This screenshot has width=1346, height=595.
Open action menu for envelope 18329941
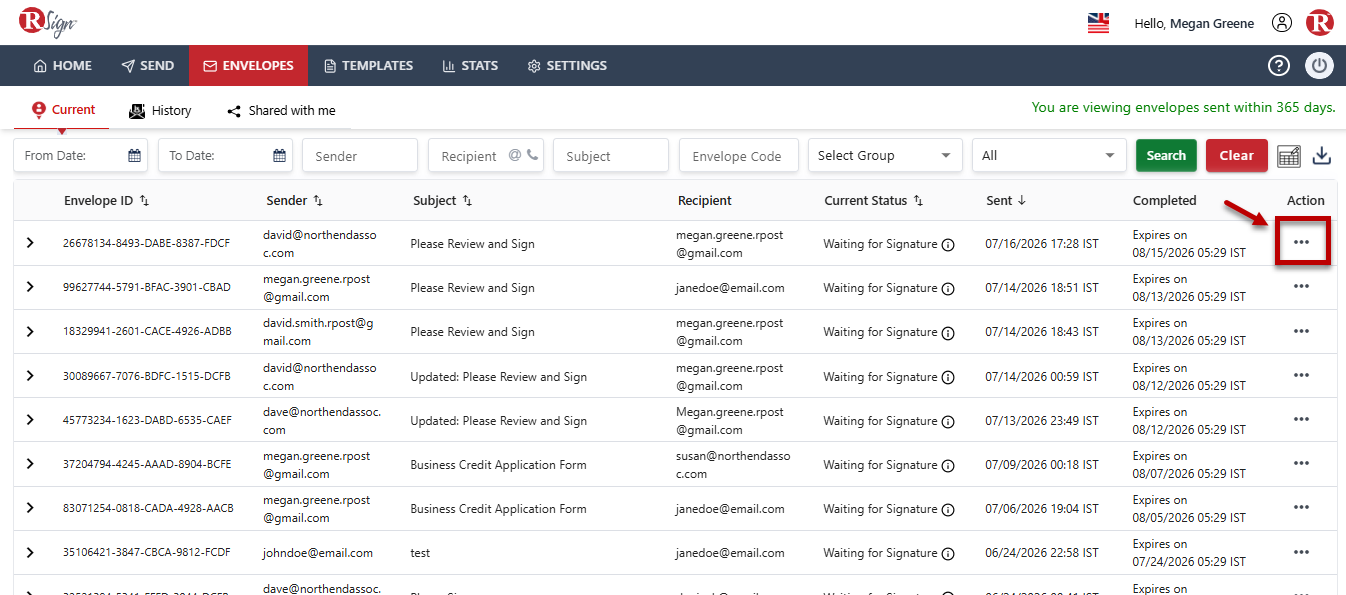(1301, 330)
